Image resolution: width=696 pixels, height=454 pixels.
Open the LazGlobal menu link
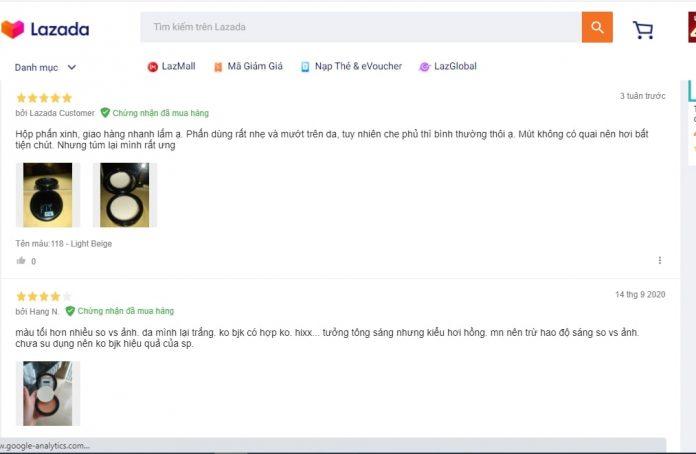tap(455, 67)
